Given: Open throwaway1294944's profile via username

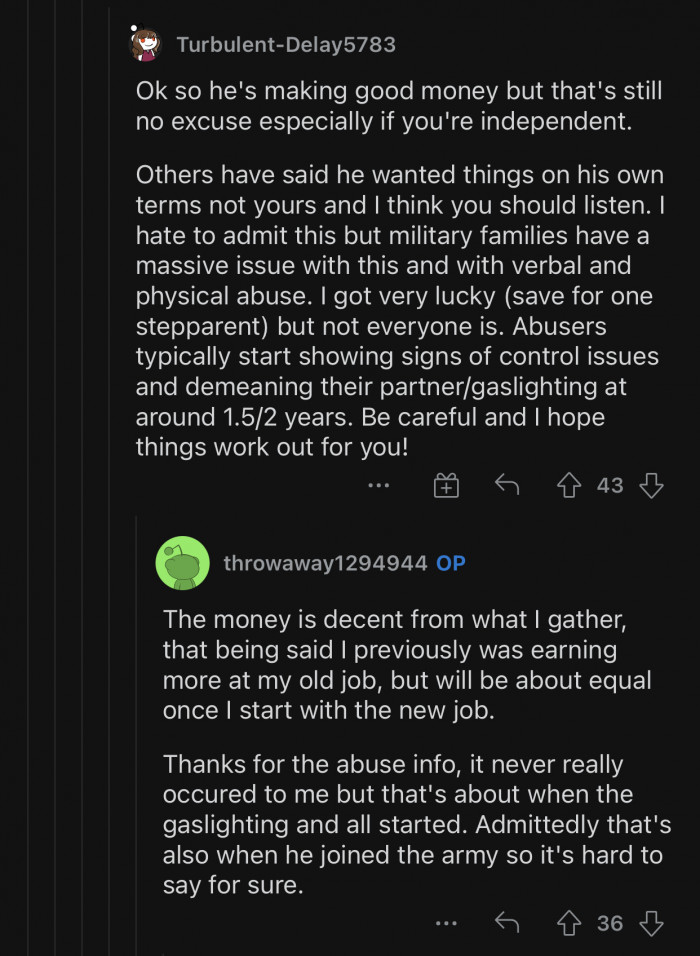Looking at the screenshot, I should point(326,563).
